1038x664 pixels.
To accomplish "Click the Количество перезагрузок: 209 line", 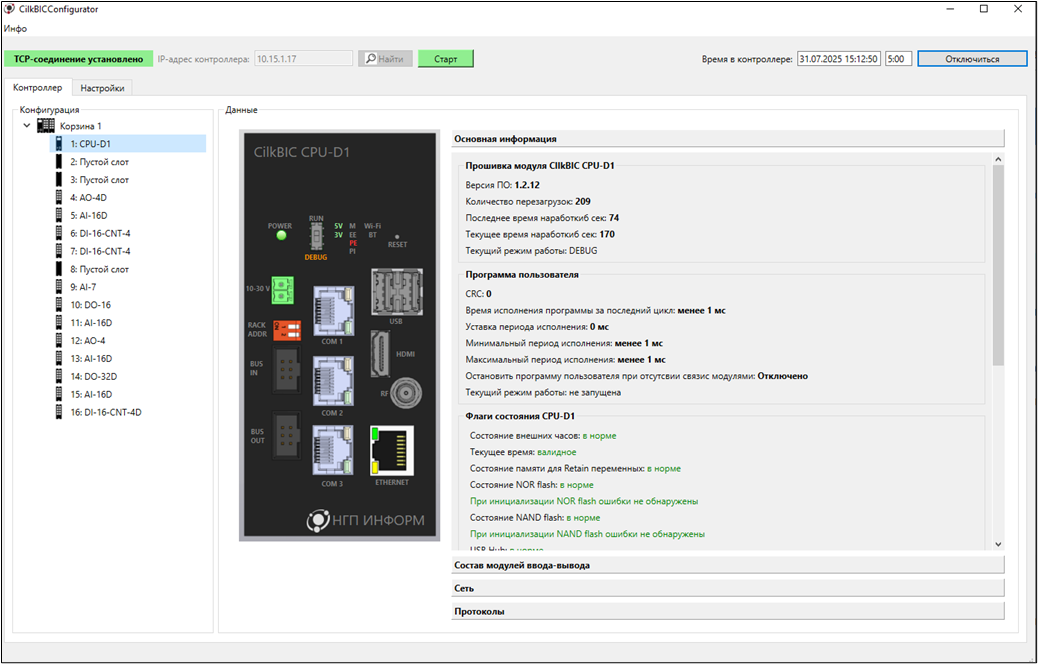I will tap(528, 201).
